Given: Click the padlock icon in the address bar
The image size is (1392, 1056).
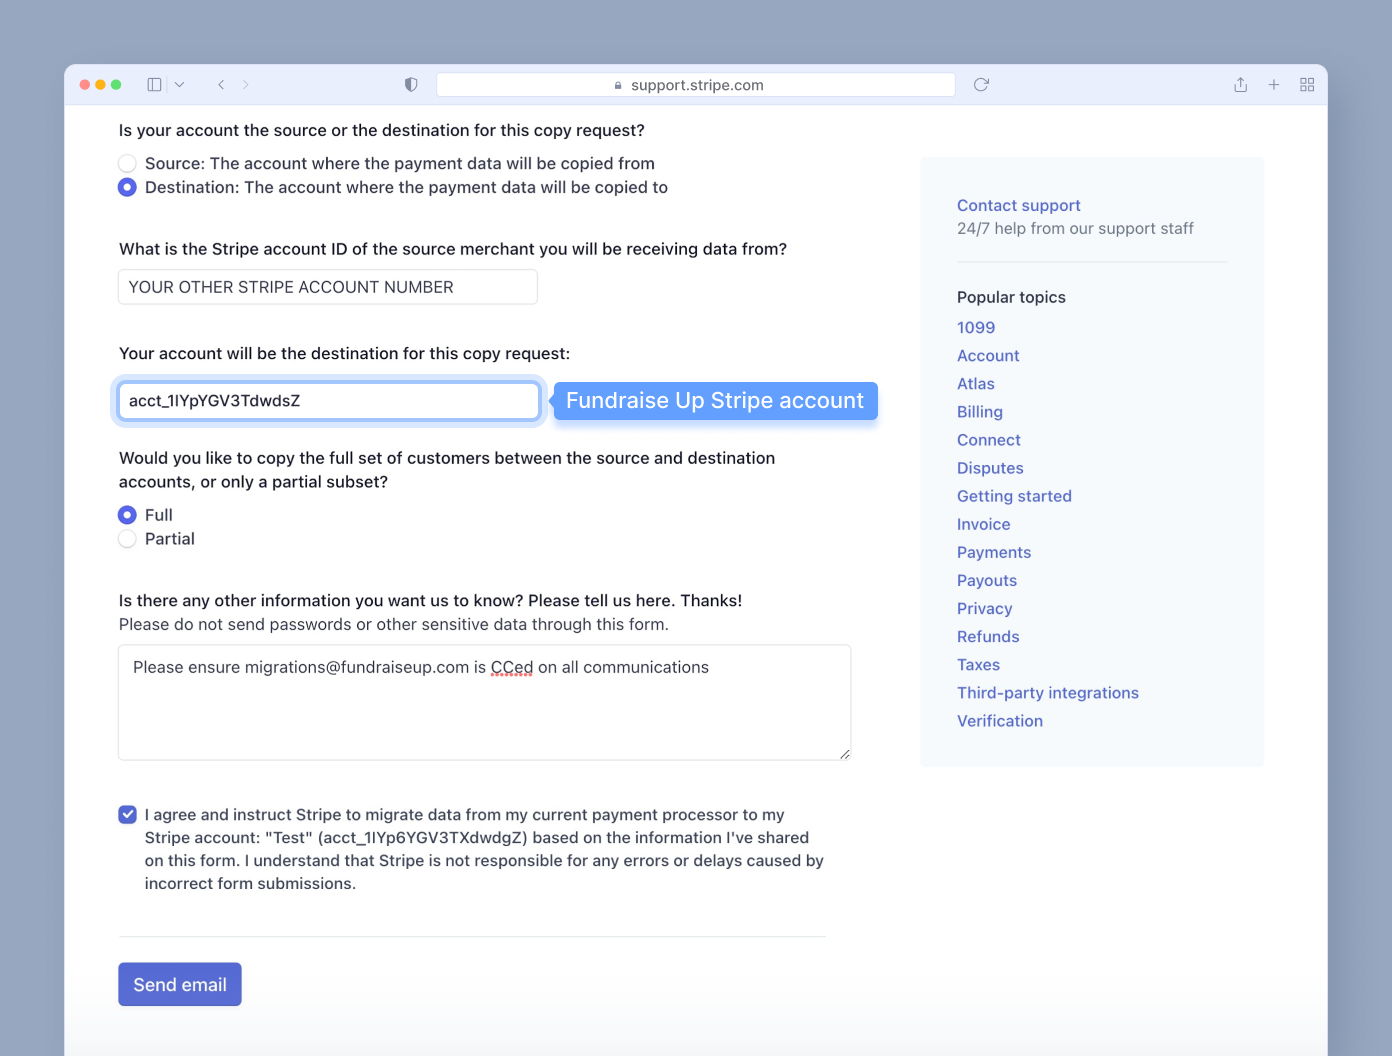Looking at the screenshot, I should click(617, 85).
